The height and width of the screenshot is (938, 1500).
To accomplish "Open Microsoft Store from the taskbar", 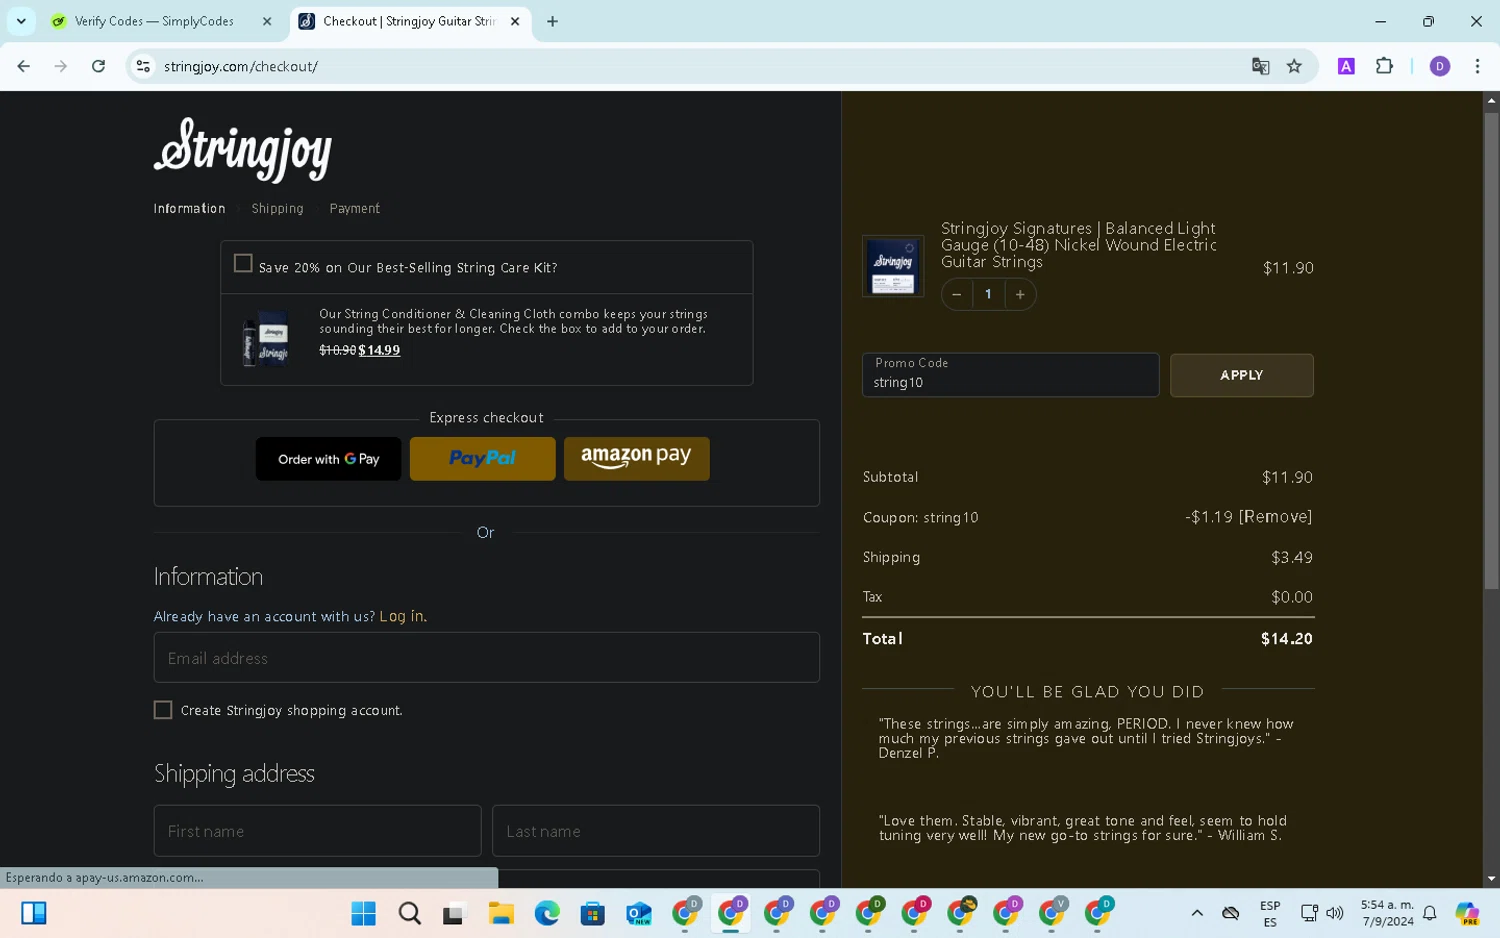I will 593,913.
